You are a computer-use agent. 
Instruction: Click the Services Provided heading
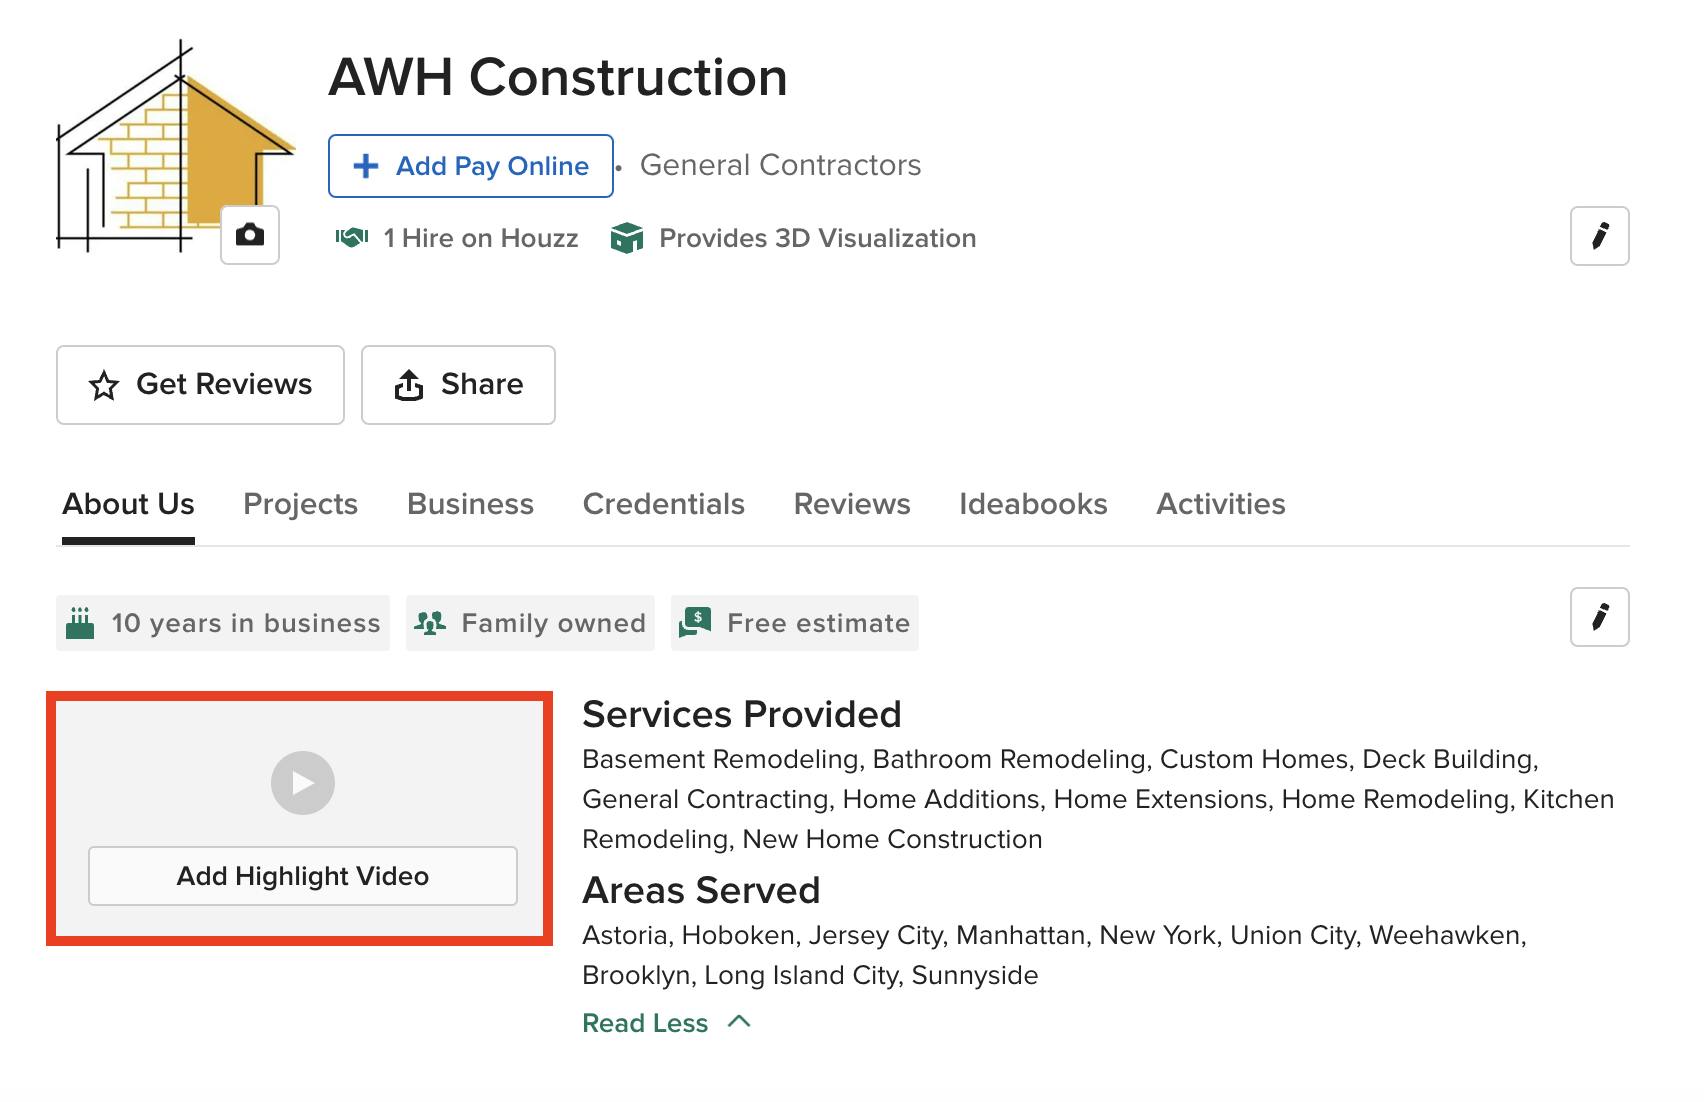click(742, 714)
